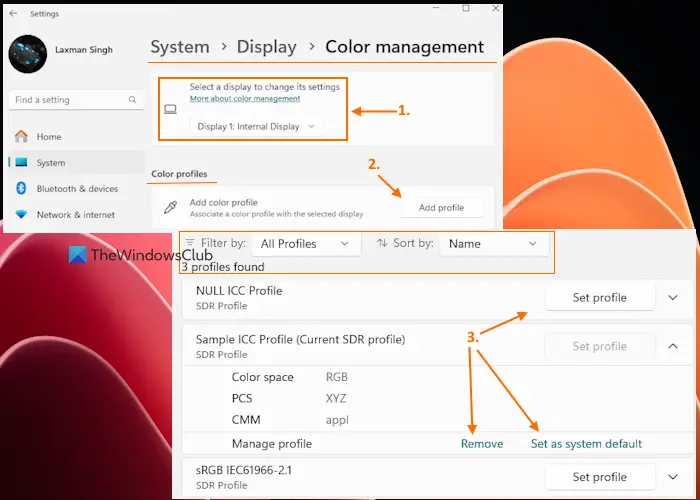Viewport: 700px width, 500px height.
Task: Open the Display 1: Internal Display dropdown
Action: 256,126
